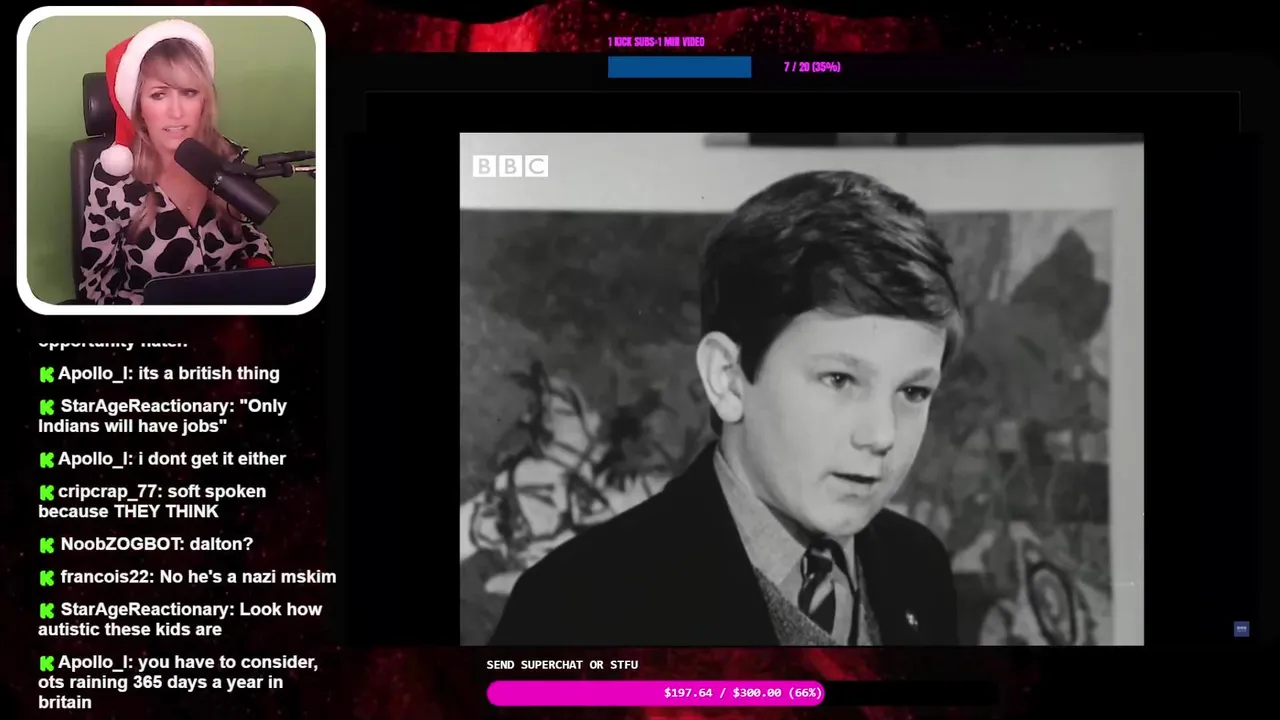This screenshot has width=1280, height=720.
Task: Click the 'raining 365 days a year' message
Action: (x=178, y=682)
